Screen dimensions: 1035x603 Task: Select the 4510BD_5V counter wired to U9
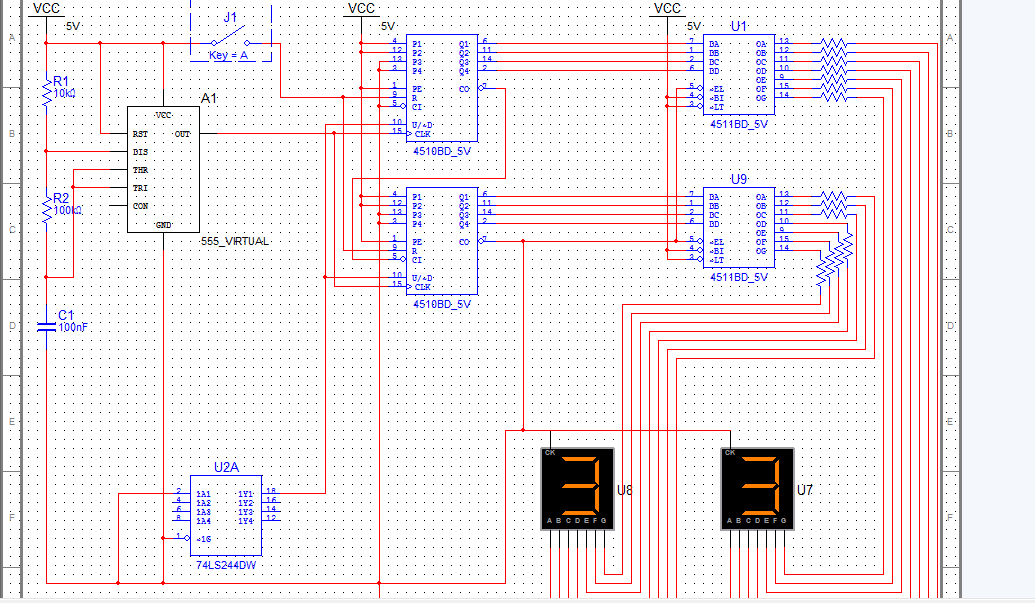pos(442,241)
